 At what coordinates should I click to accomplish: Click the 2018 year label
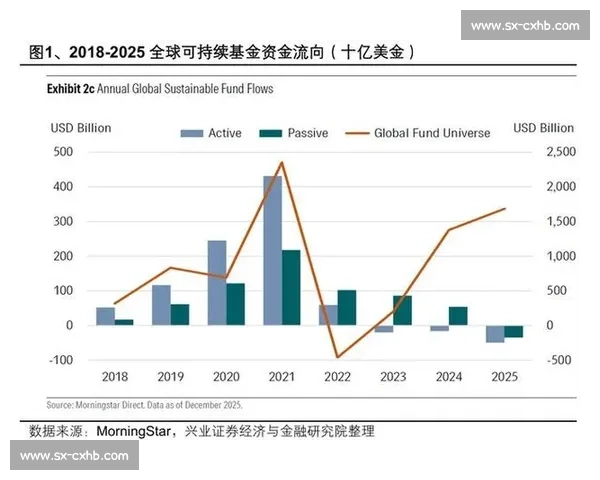tap(115, 377)
